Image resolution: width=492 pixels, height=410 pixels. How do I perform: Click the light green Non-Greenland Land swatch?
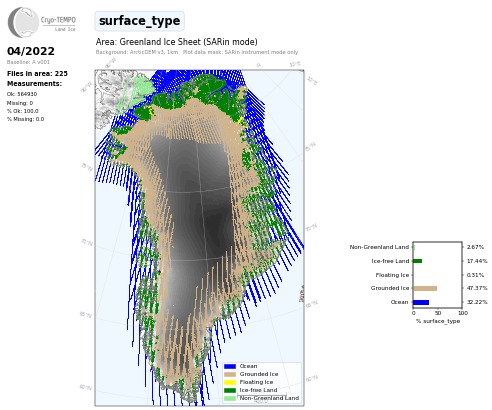(x=230, y=398)
